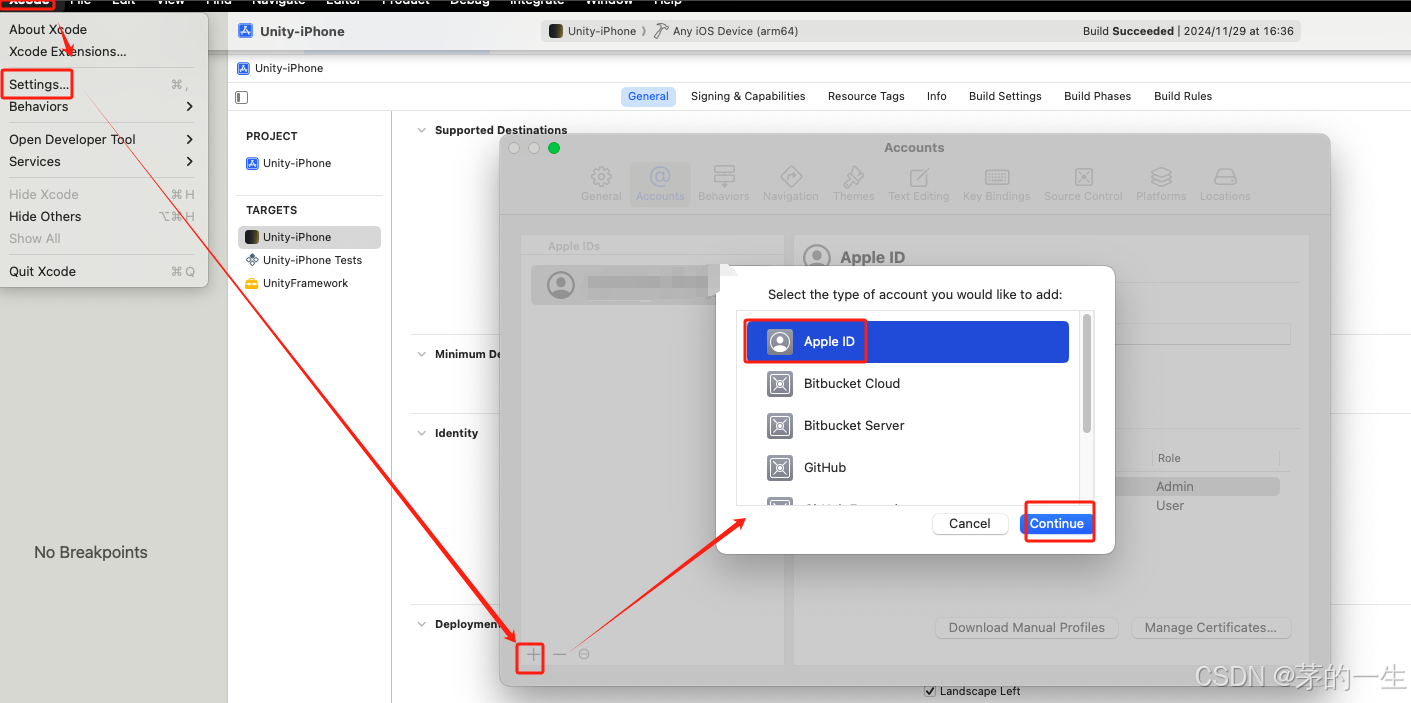
Task: Select the Apple ID account type
Action: pos(907,341)
